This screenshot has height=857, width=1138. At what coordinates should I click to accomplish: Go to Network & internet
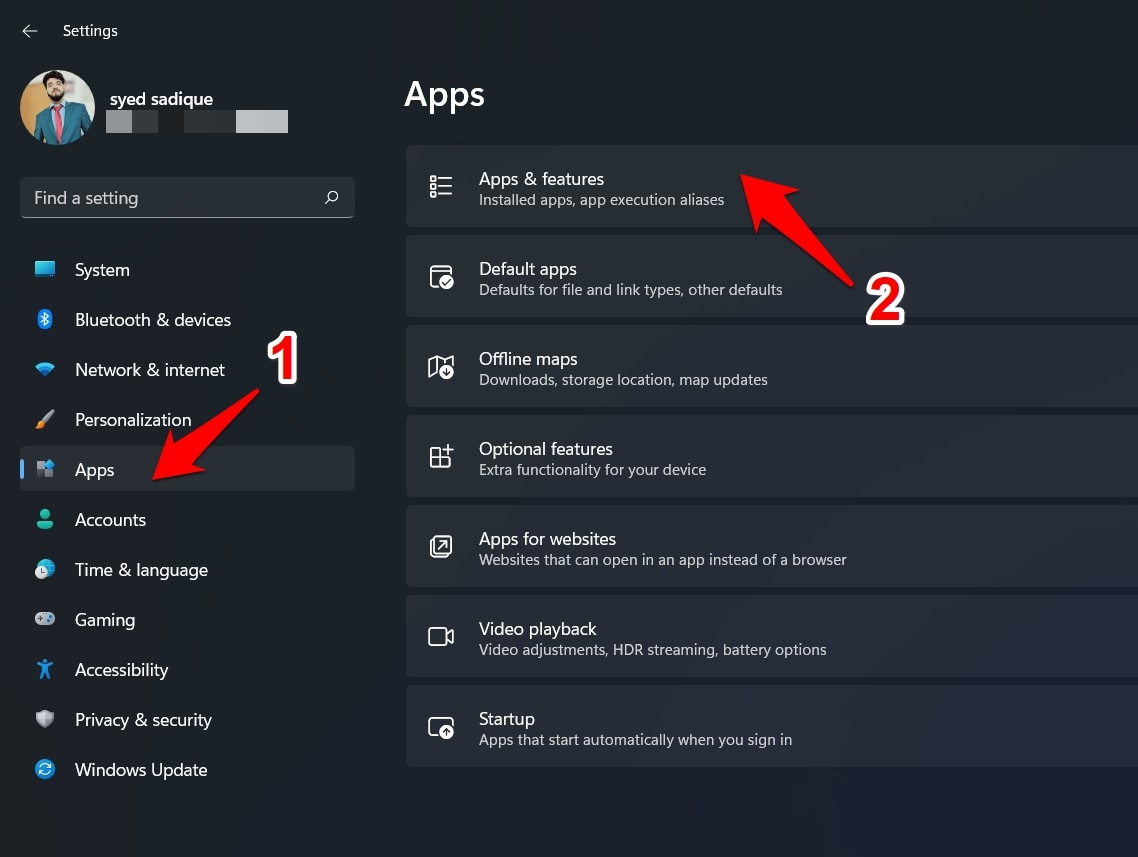pos(187,370)
